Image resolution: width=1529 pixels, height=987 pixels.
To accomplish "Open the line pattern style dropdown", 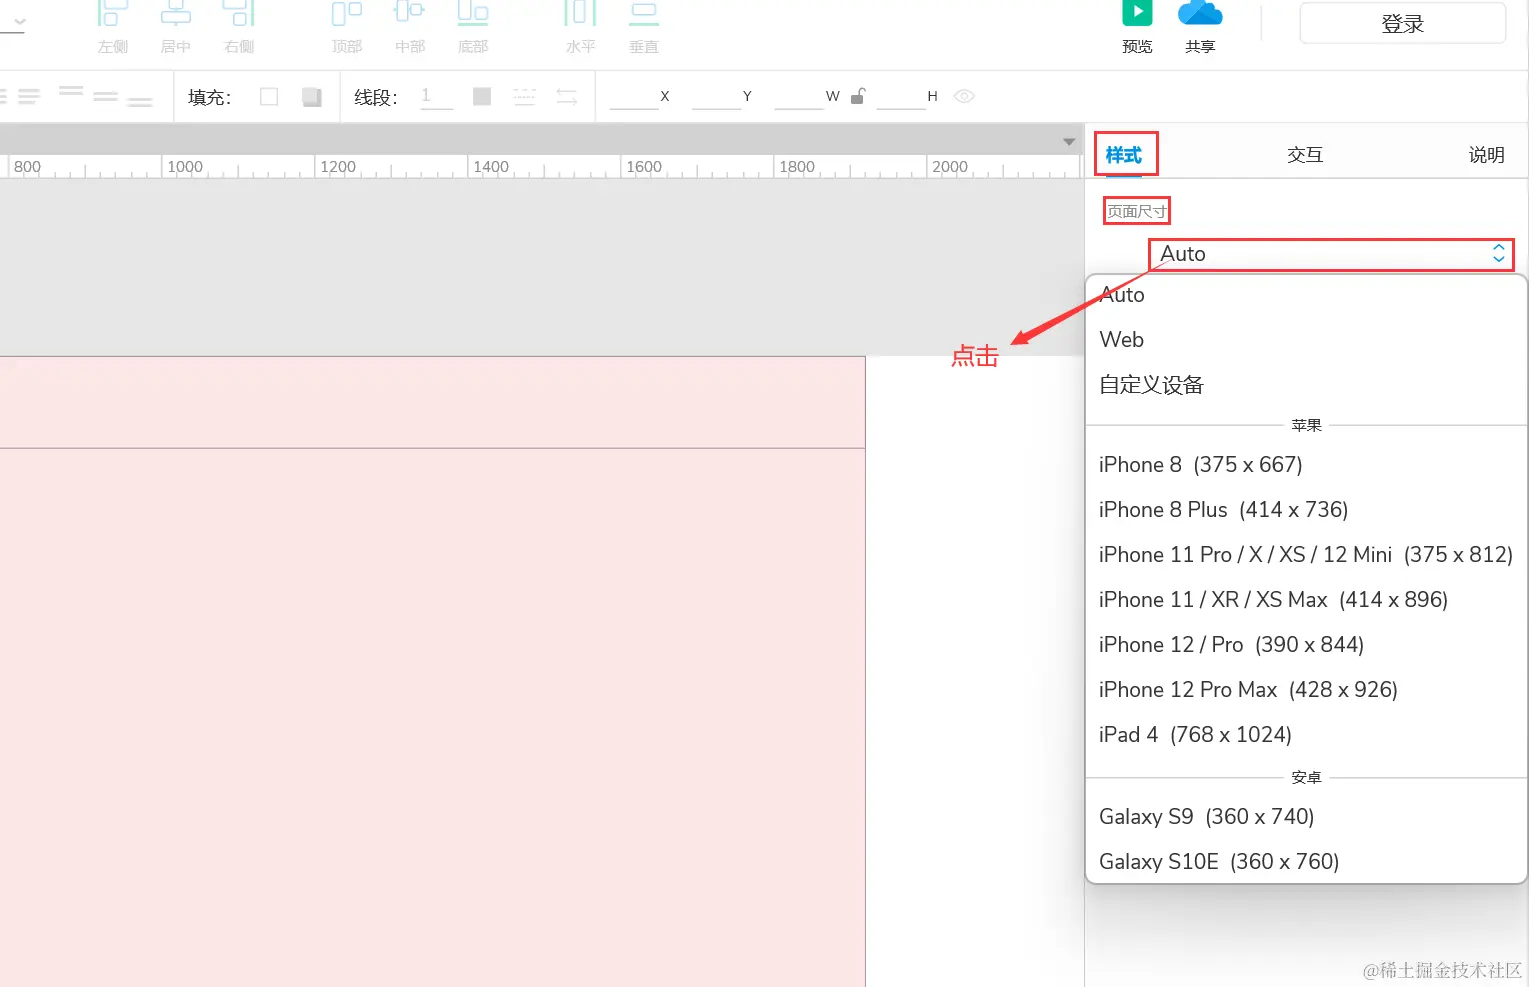I will point(524,97).
